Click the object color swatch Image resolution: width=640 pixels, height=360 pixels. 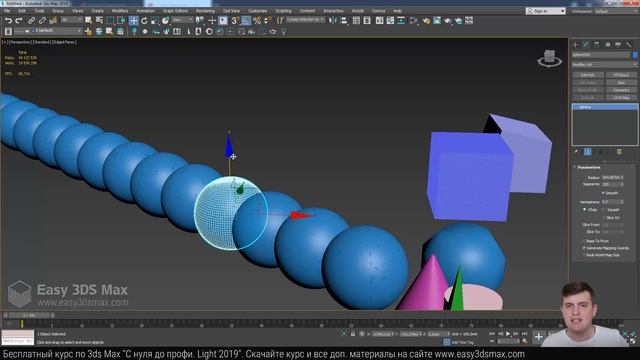tap(635, 55)
